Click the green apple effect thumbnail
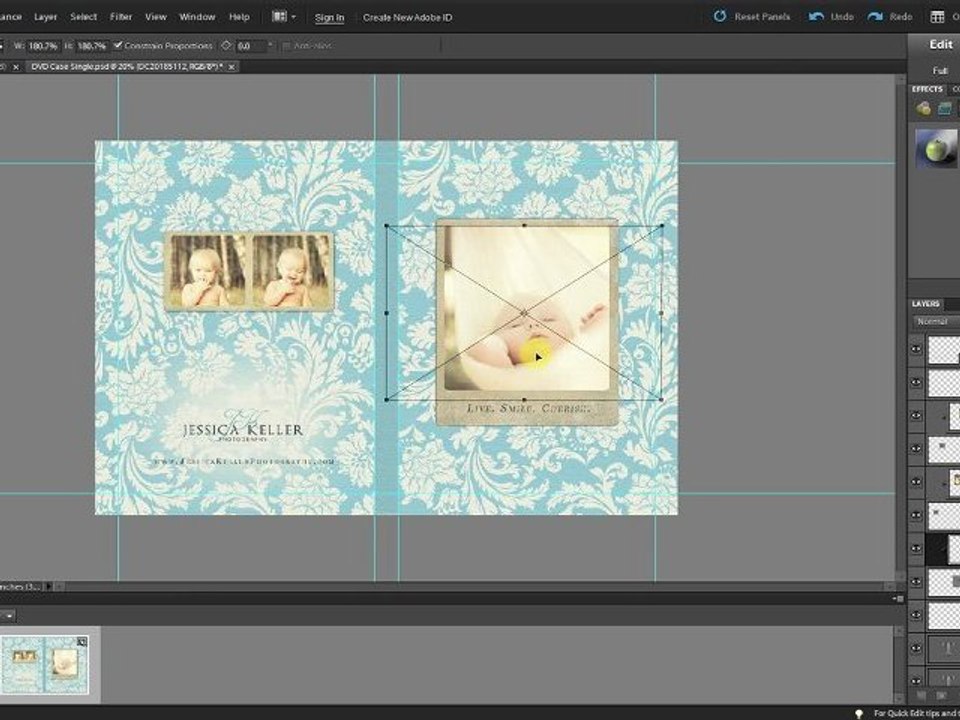The image size is (960, 720). point(937,148)
